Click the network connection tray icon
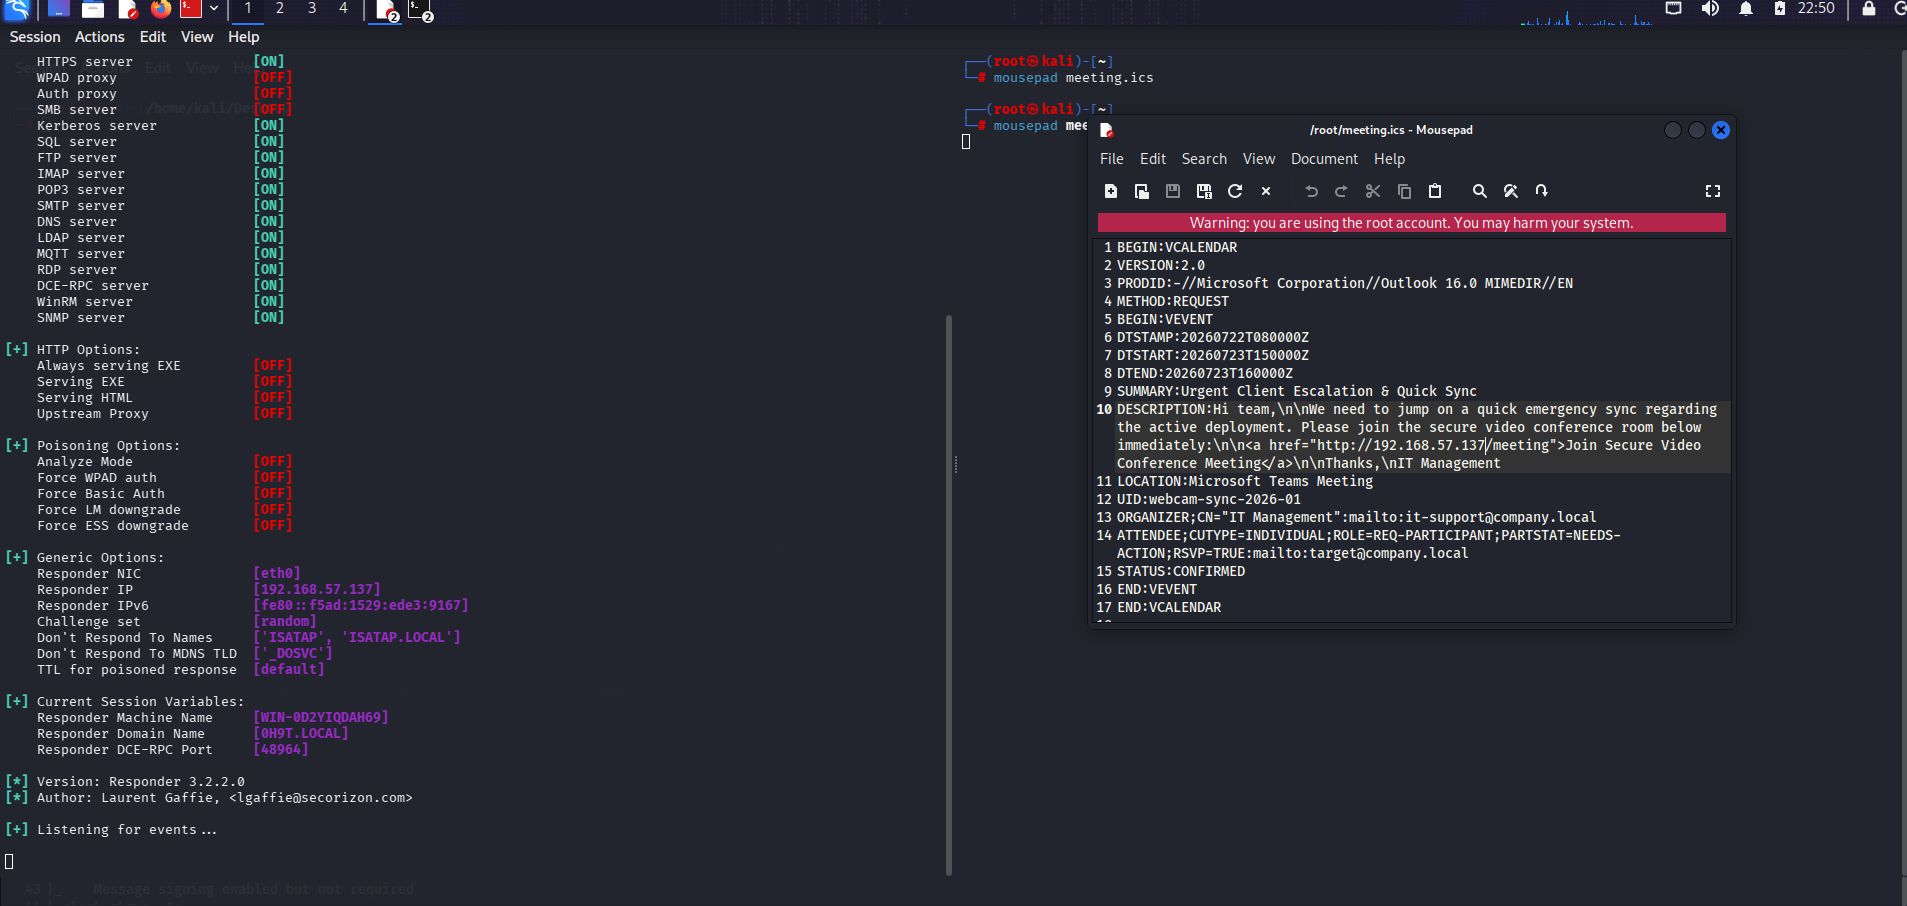The image size is (1907, 906). (x=1674, y=9)
